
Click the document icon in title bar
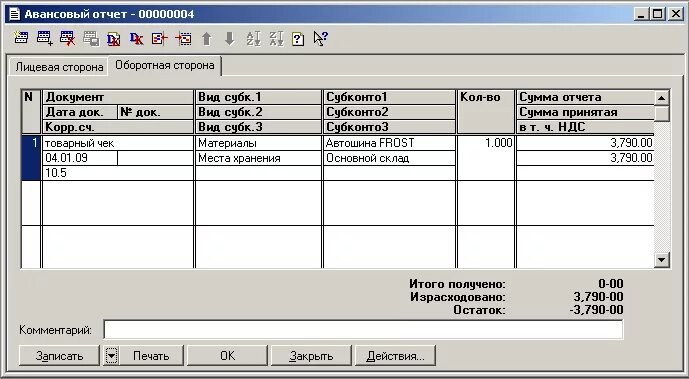(15, 14)
